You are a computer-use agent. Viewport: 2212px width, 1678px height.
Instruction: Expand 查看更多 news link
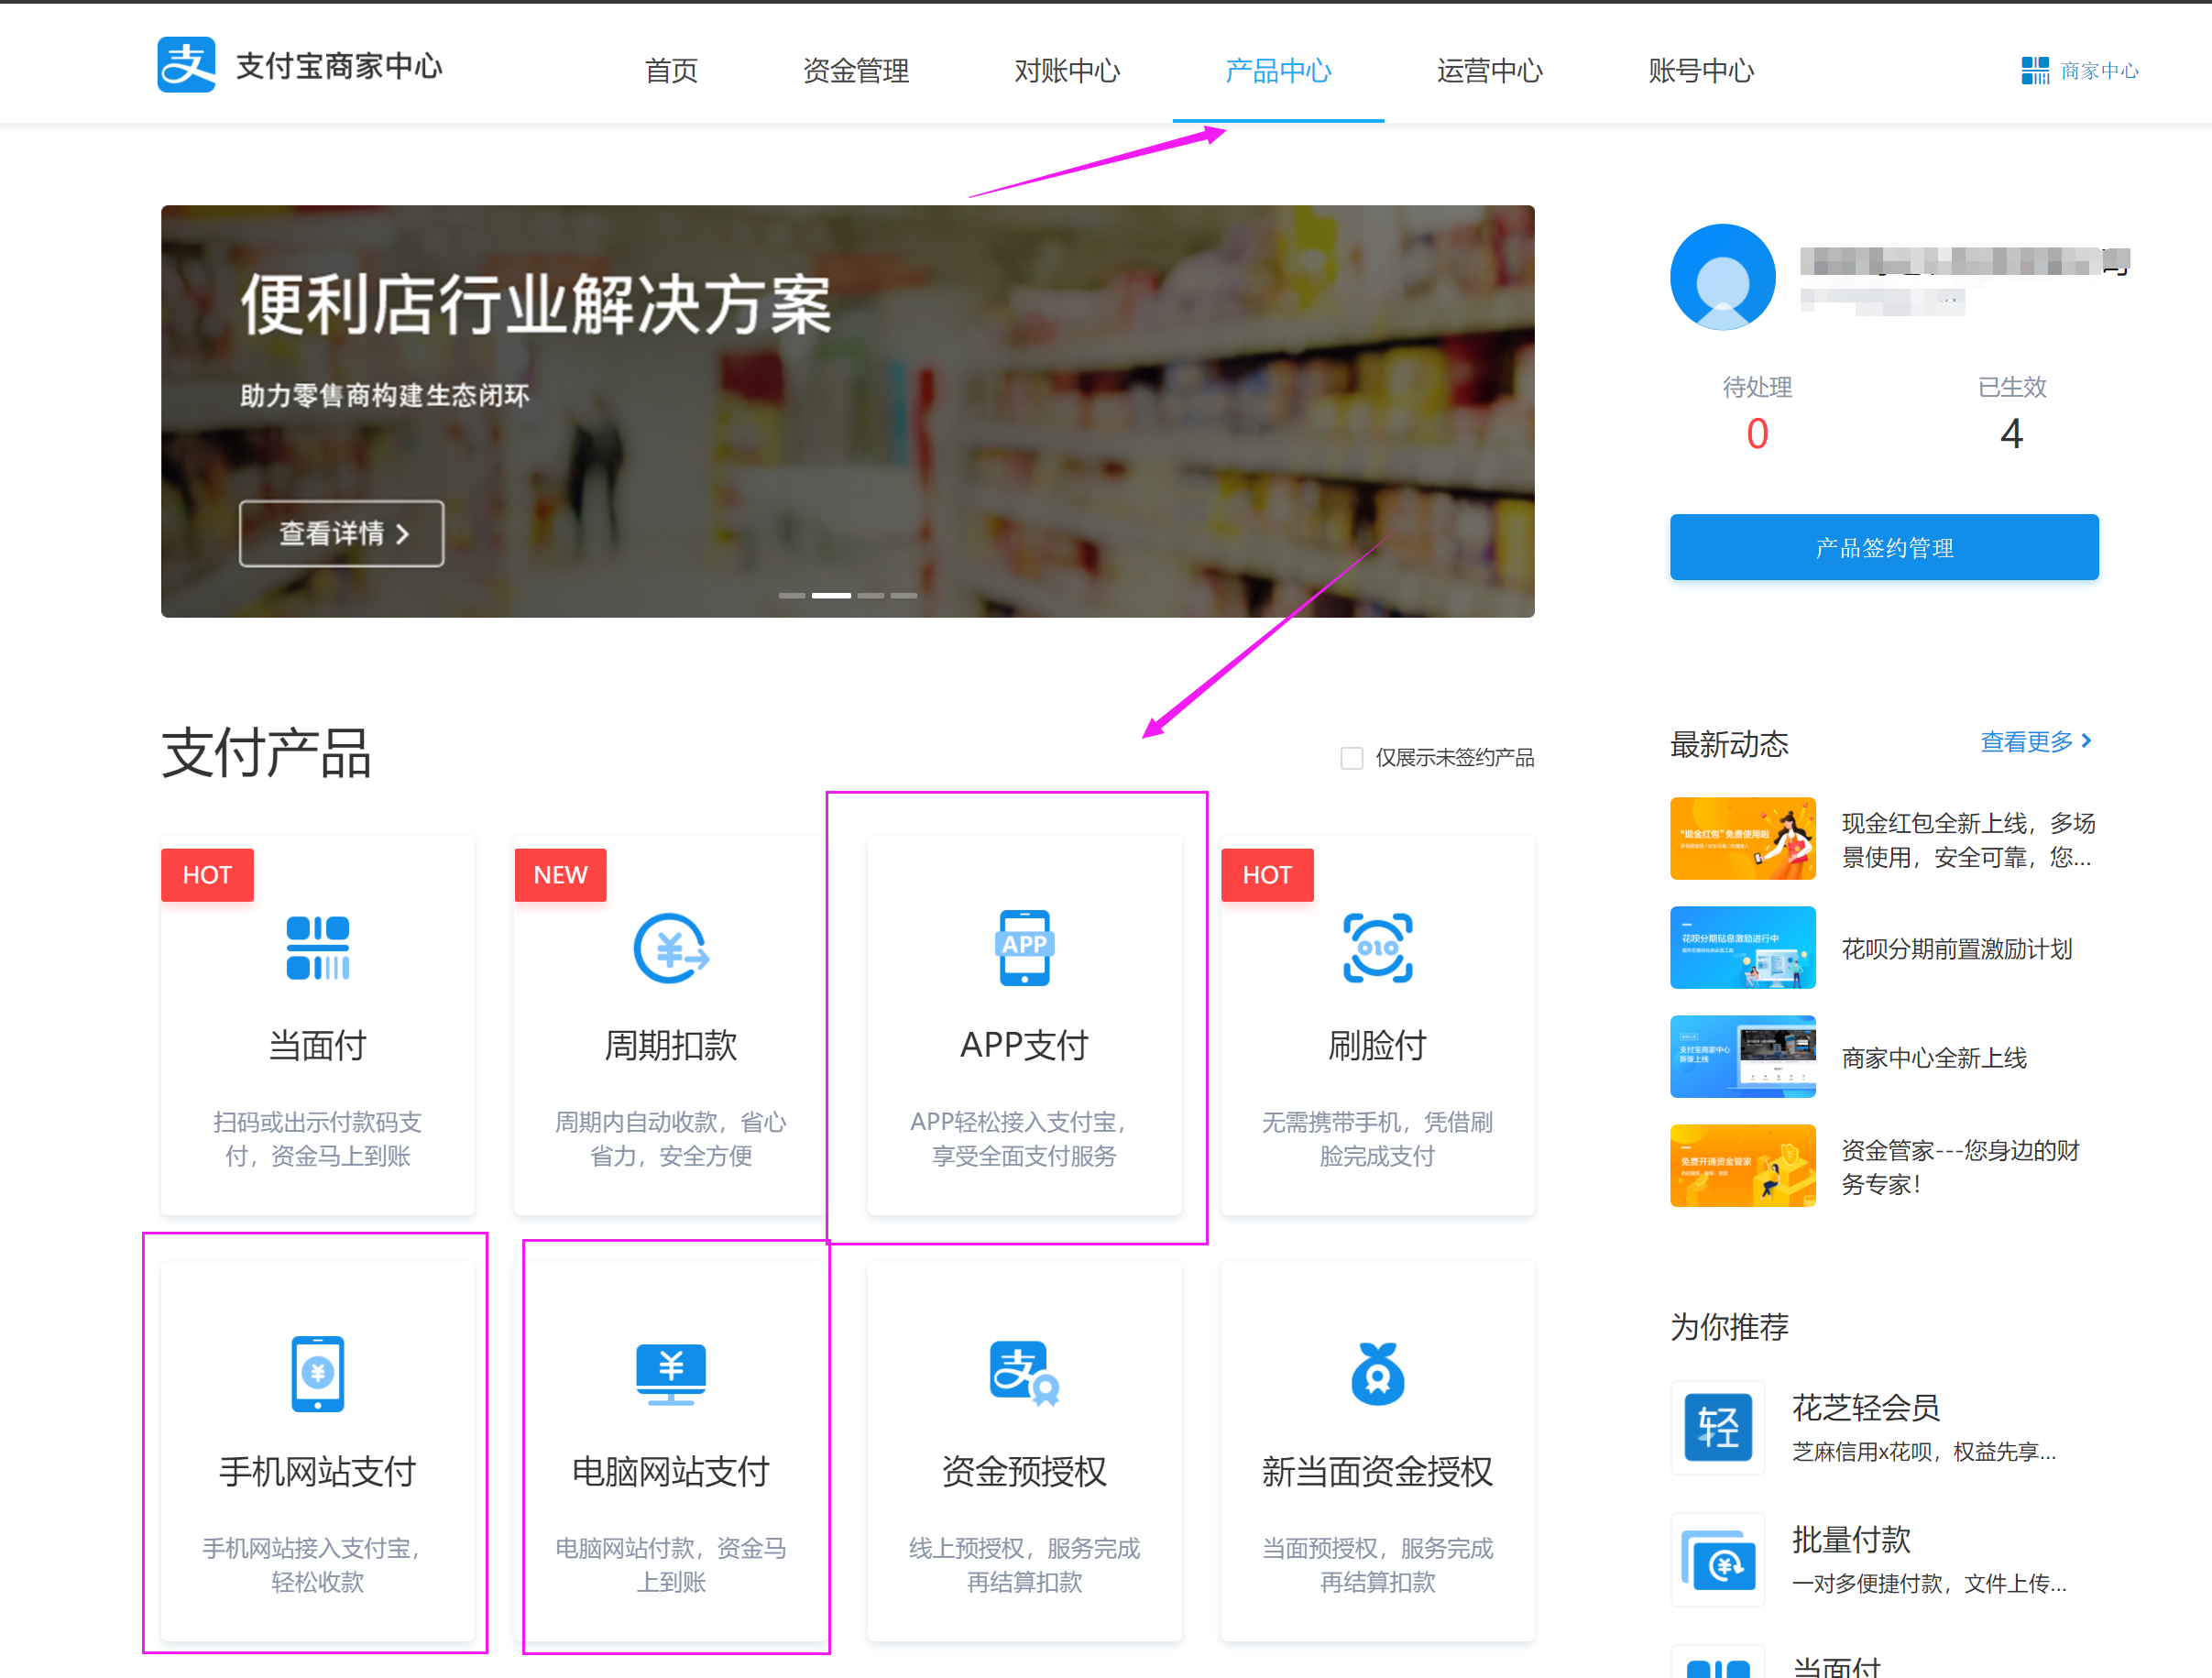(2035, 741)
